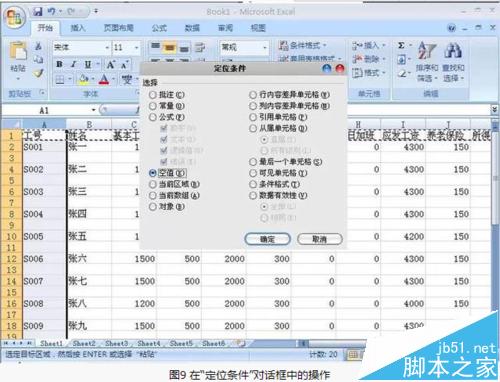Click the 取消 (Cancel) button
The width and height of the screenshot is (500, 382).
(x=319, y=239)
